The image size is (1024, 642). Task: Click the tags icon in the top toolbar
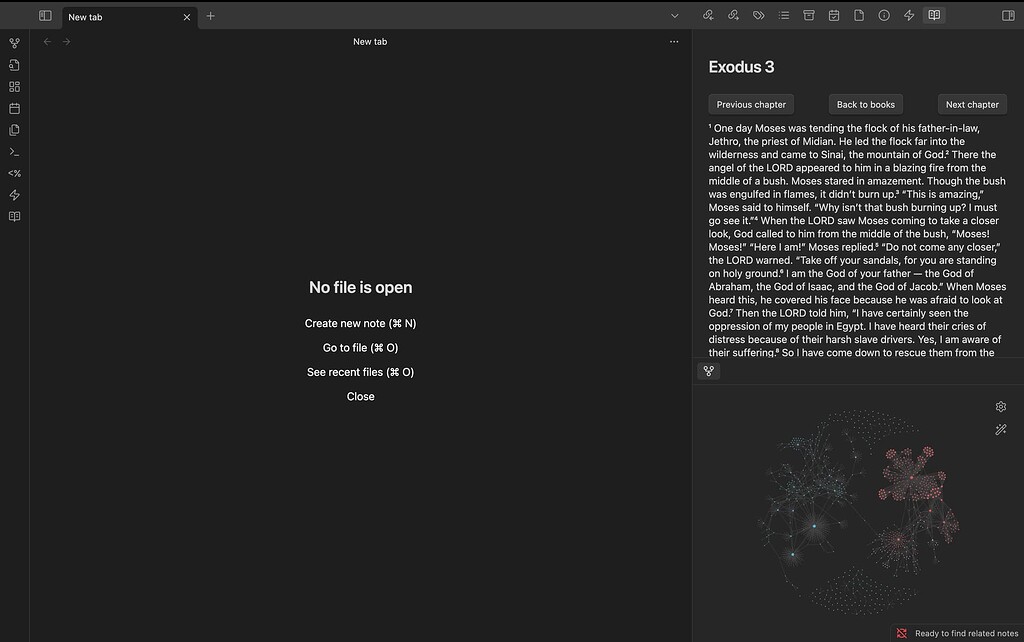[x=758, y=15]
